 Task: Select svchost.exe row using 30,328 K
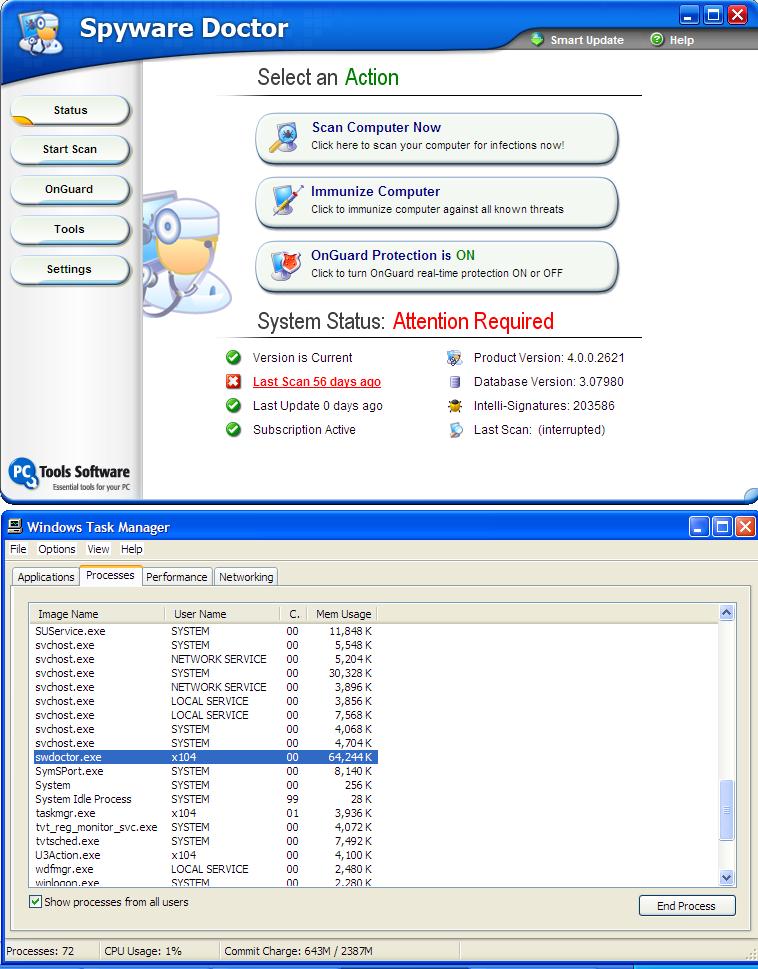[205, 673]
